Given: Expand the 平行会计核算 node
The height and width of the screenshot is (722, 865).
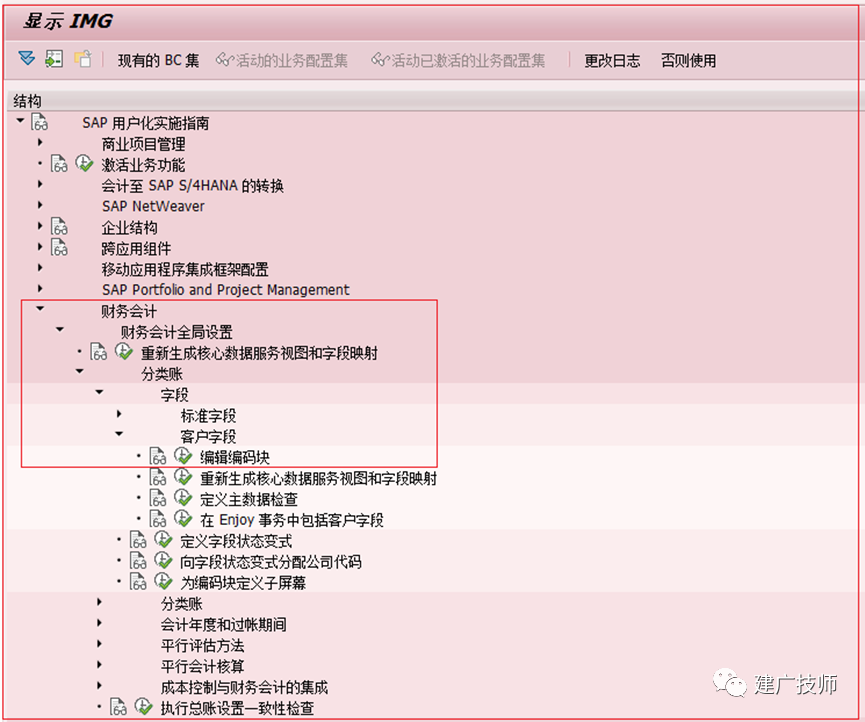Looking at the screenshot, I should [99, 665].
